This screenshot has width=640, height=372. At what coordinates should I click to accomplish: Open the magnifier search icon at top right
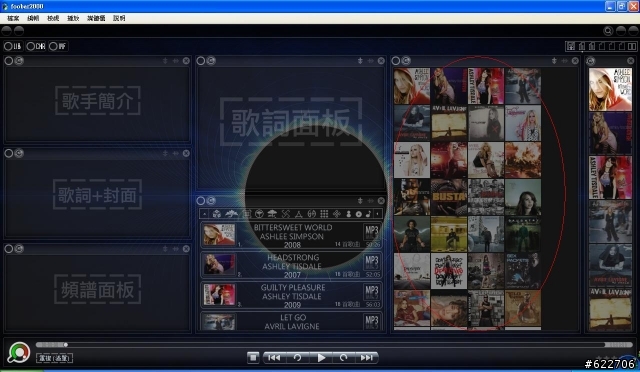(x=608, y=31)
